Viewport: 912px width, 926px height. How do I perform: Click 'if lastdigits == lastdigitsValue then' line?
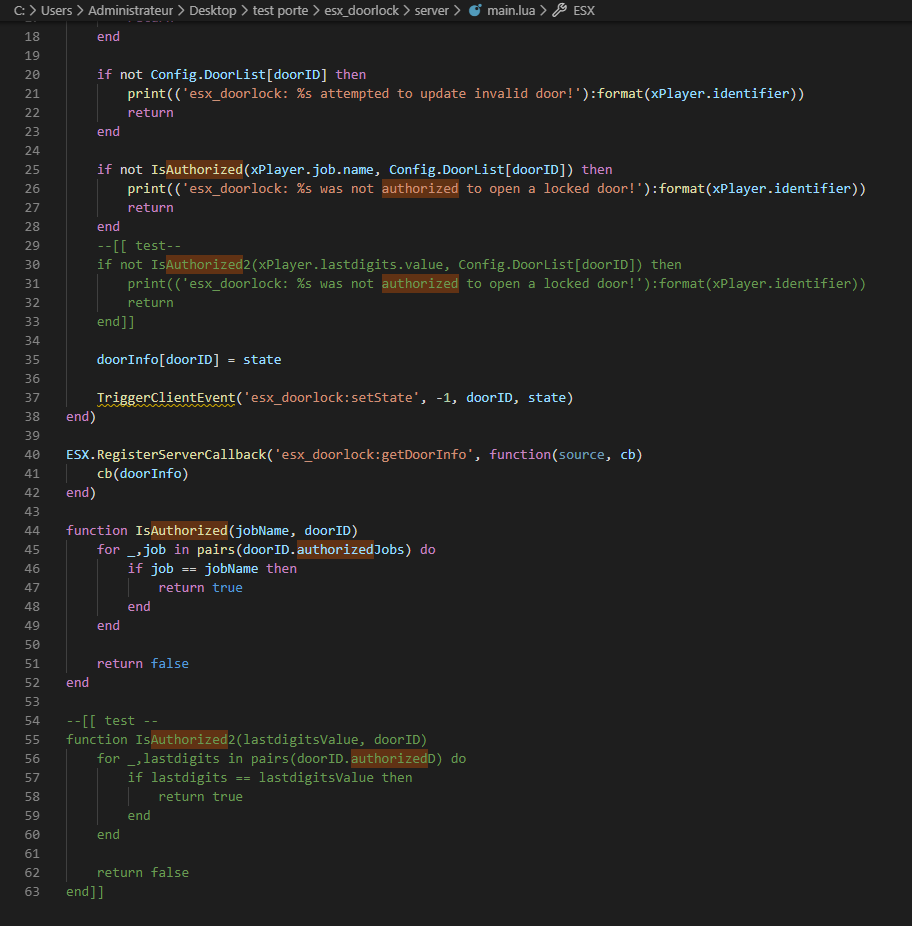point(270,778)
